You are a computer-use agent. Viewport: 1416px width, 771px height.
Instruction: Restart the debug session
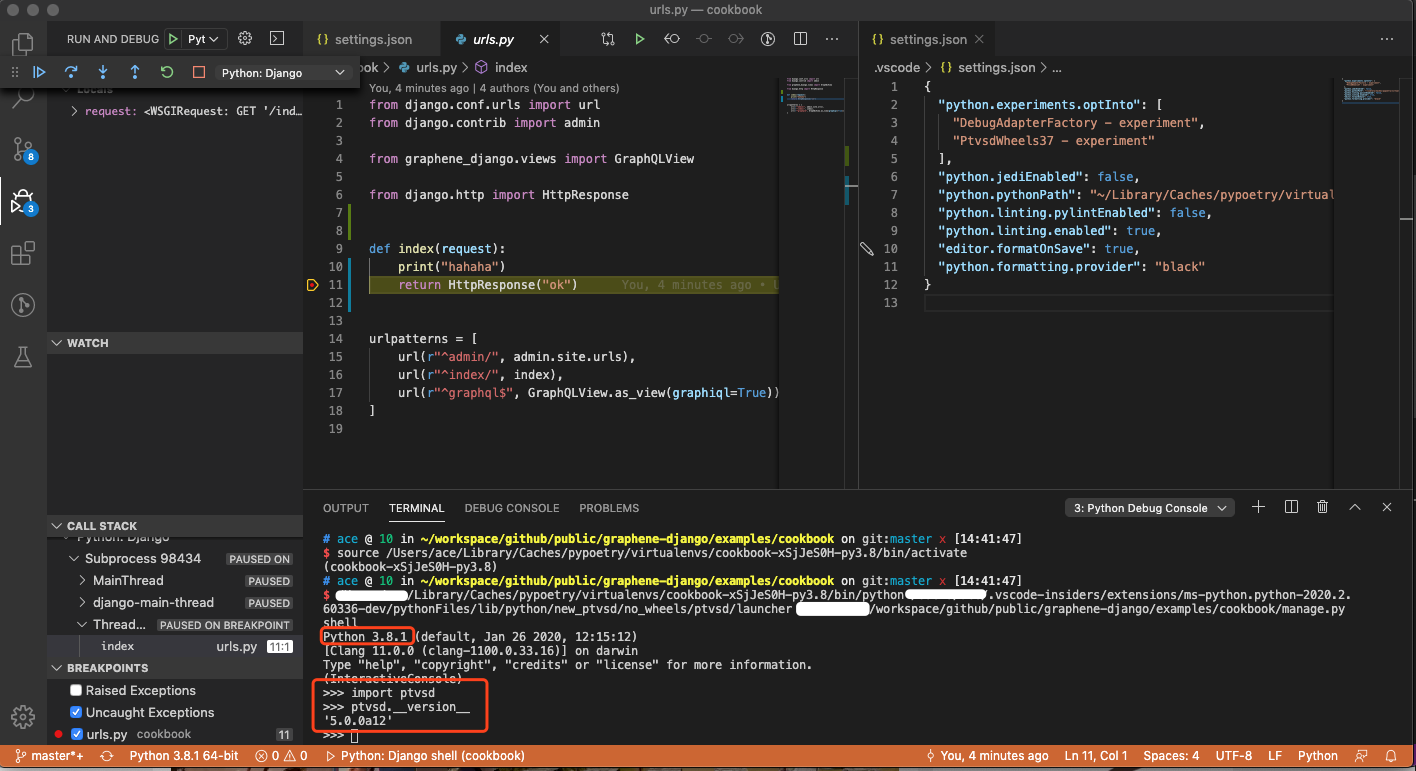[x=166, y=72]
